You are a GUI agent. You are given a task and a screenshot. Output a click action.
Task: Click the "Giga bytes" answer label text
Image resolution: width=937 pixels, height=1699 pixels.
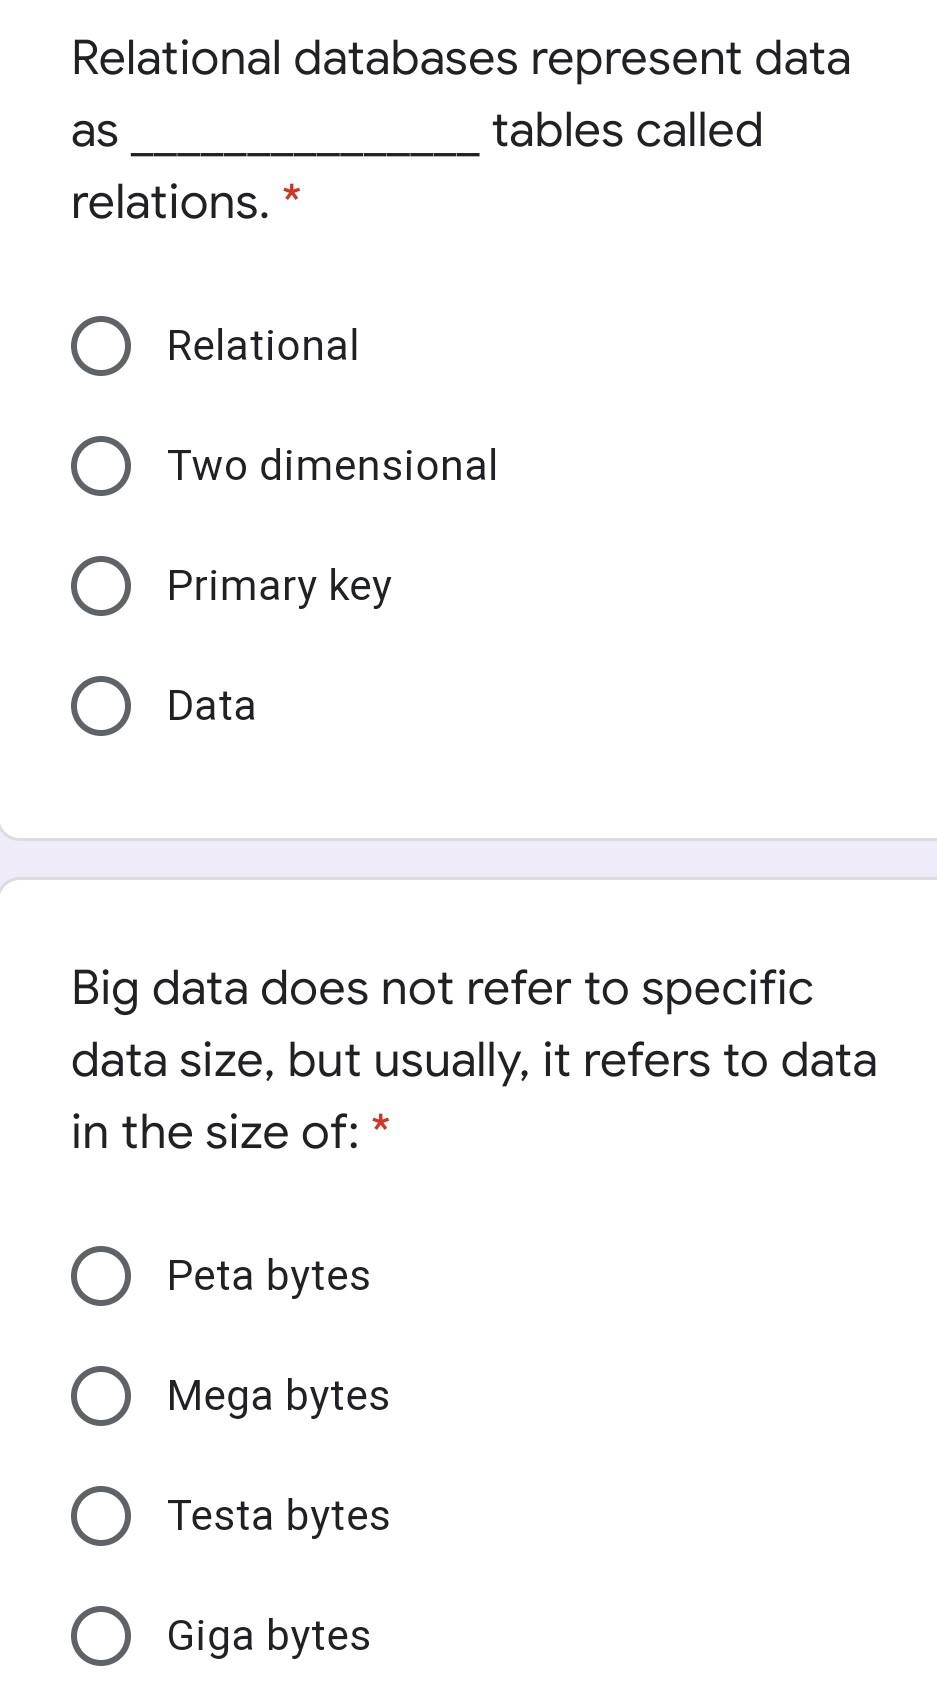coord(268,1636)
